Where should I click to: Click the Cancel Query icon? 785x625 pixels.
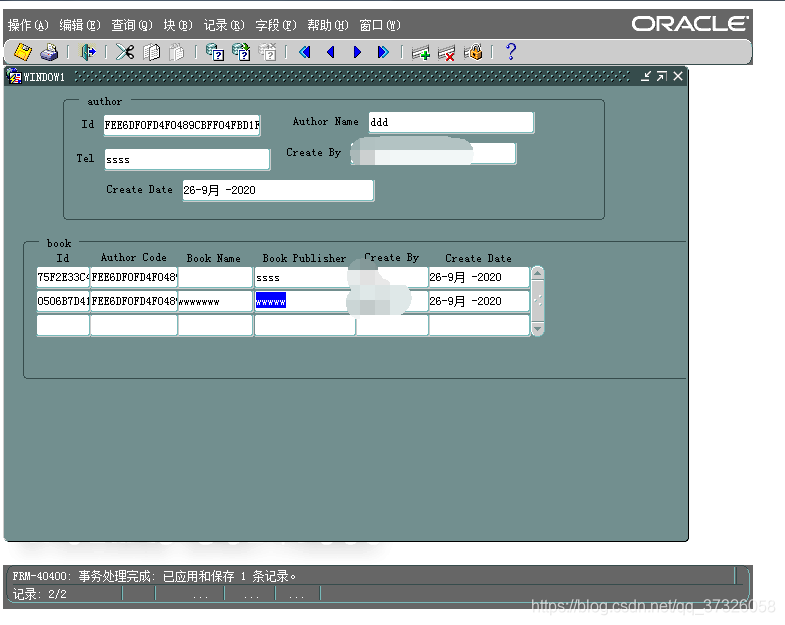coord(267,52)
